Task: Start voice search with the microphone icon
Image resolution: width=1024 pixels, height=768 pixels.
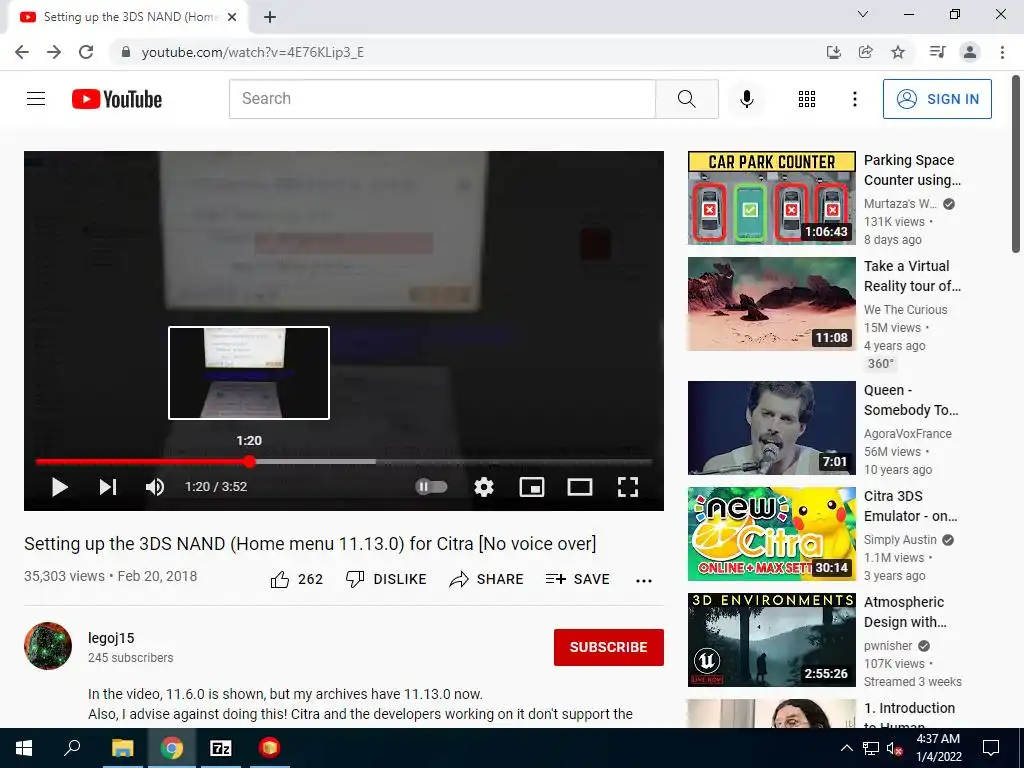Action: pos(746,99)
